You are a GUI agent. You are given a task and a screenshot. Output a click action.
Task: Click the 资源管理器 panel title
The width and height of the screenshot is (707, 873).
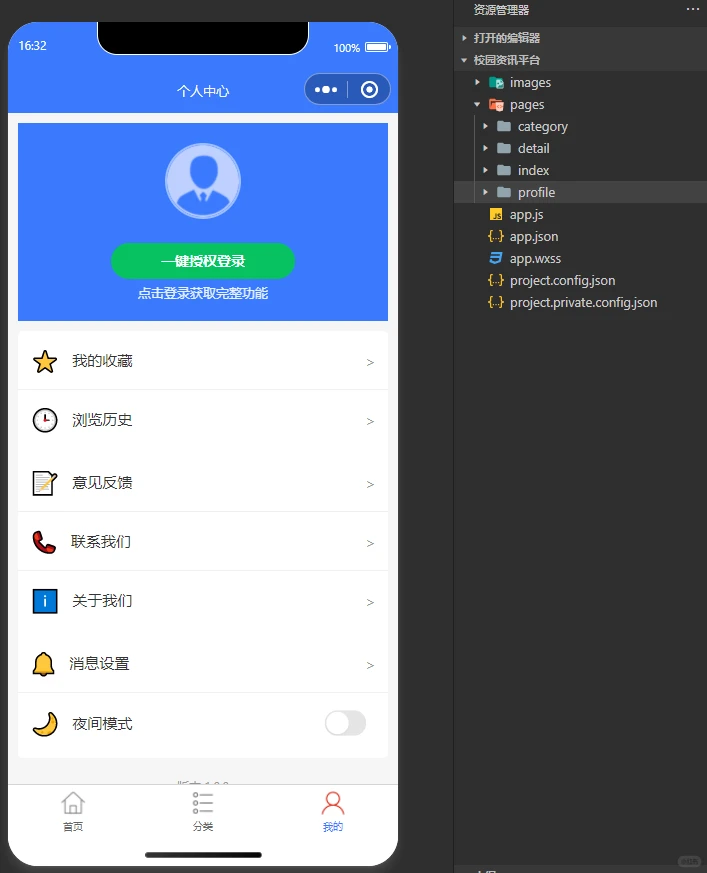coord(501,9)
